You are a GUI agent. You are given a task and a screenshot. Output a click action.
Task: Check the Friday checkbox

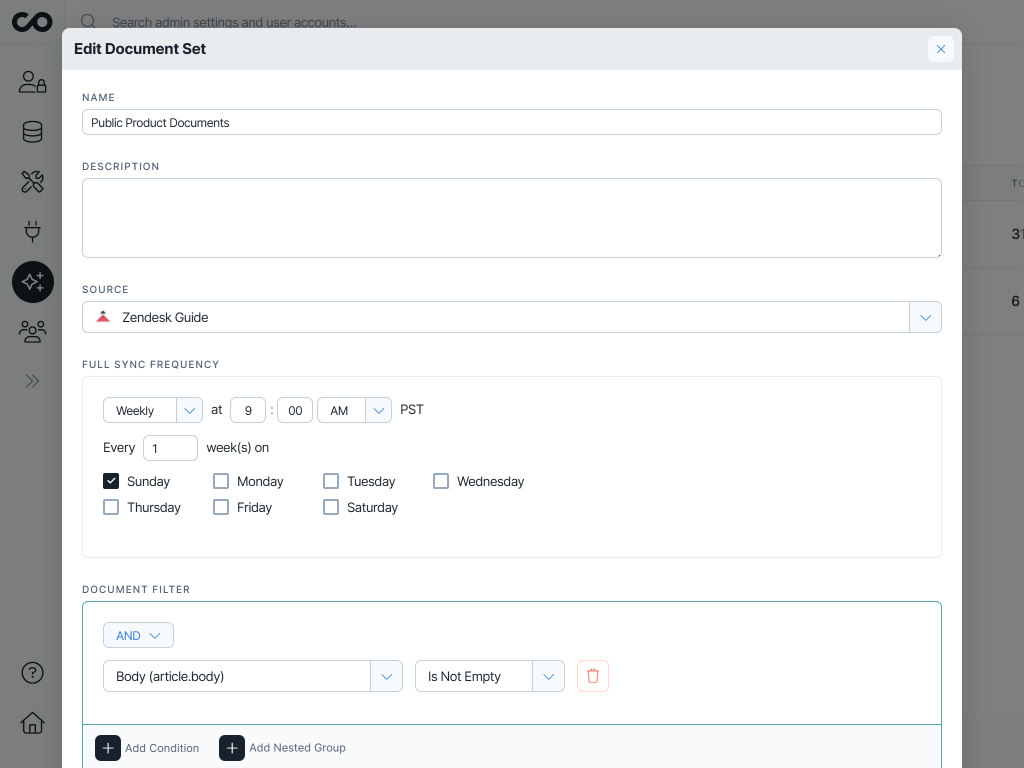(x=221, y=507)
